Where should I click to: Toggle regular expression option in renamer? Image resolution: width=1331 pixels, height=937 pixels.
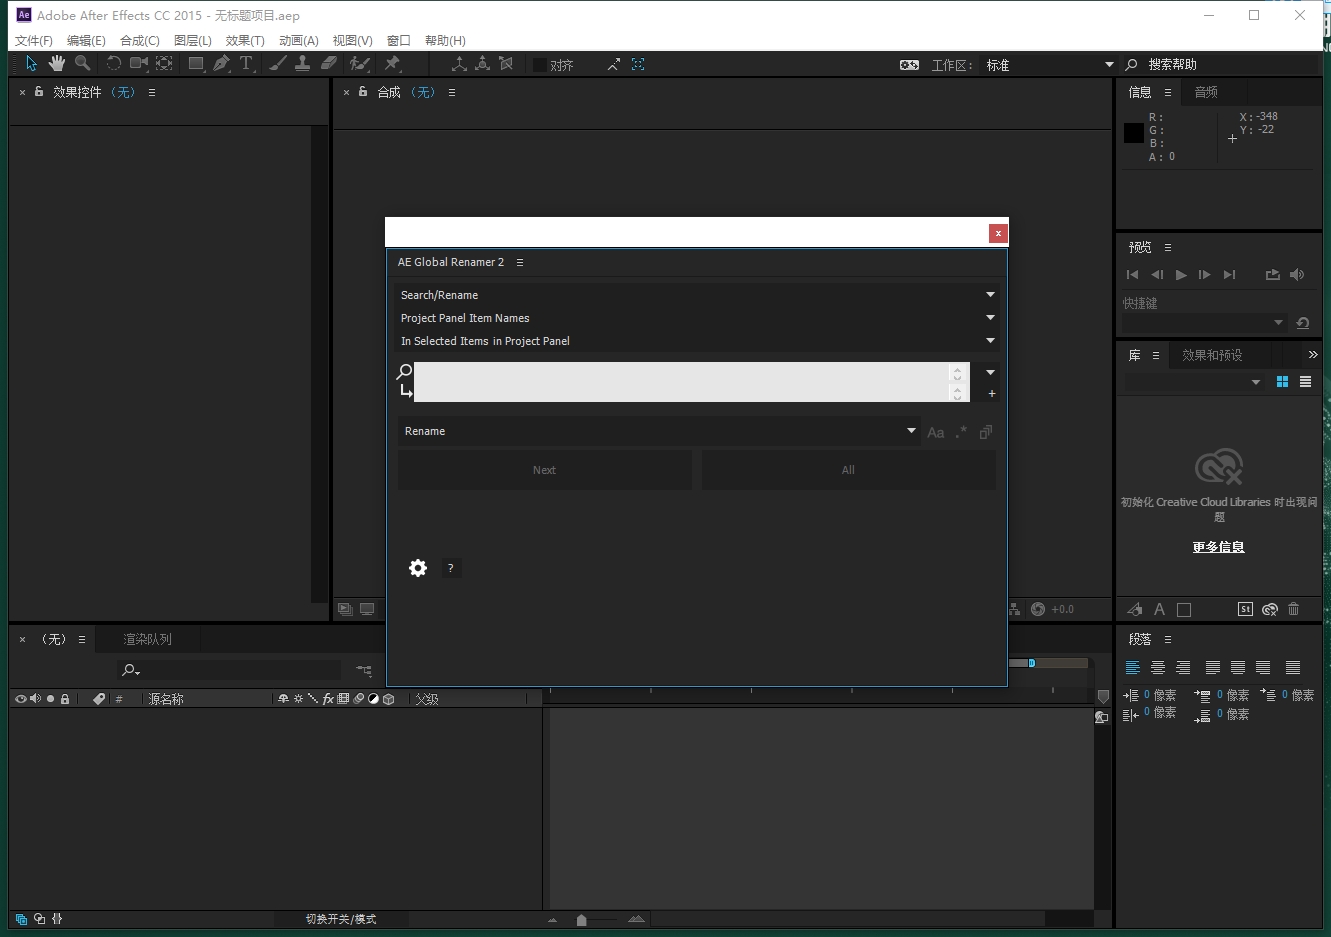click(x=961, y=432)
